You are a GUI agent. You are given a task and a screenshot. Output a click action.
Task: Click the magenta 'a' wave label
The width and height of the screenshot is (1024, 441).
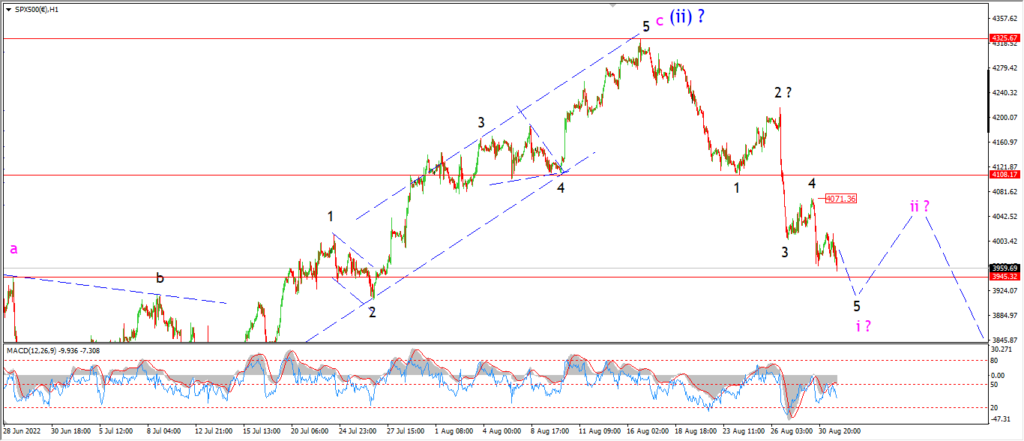pos(13,248)
